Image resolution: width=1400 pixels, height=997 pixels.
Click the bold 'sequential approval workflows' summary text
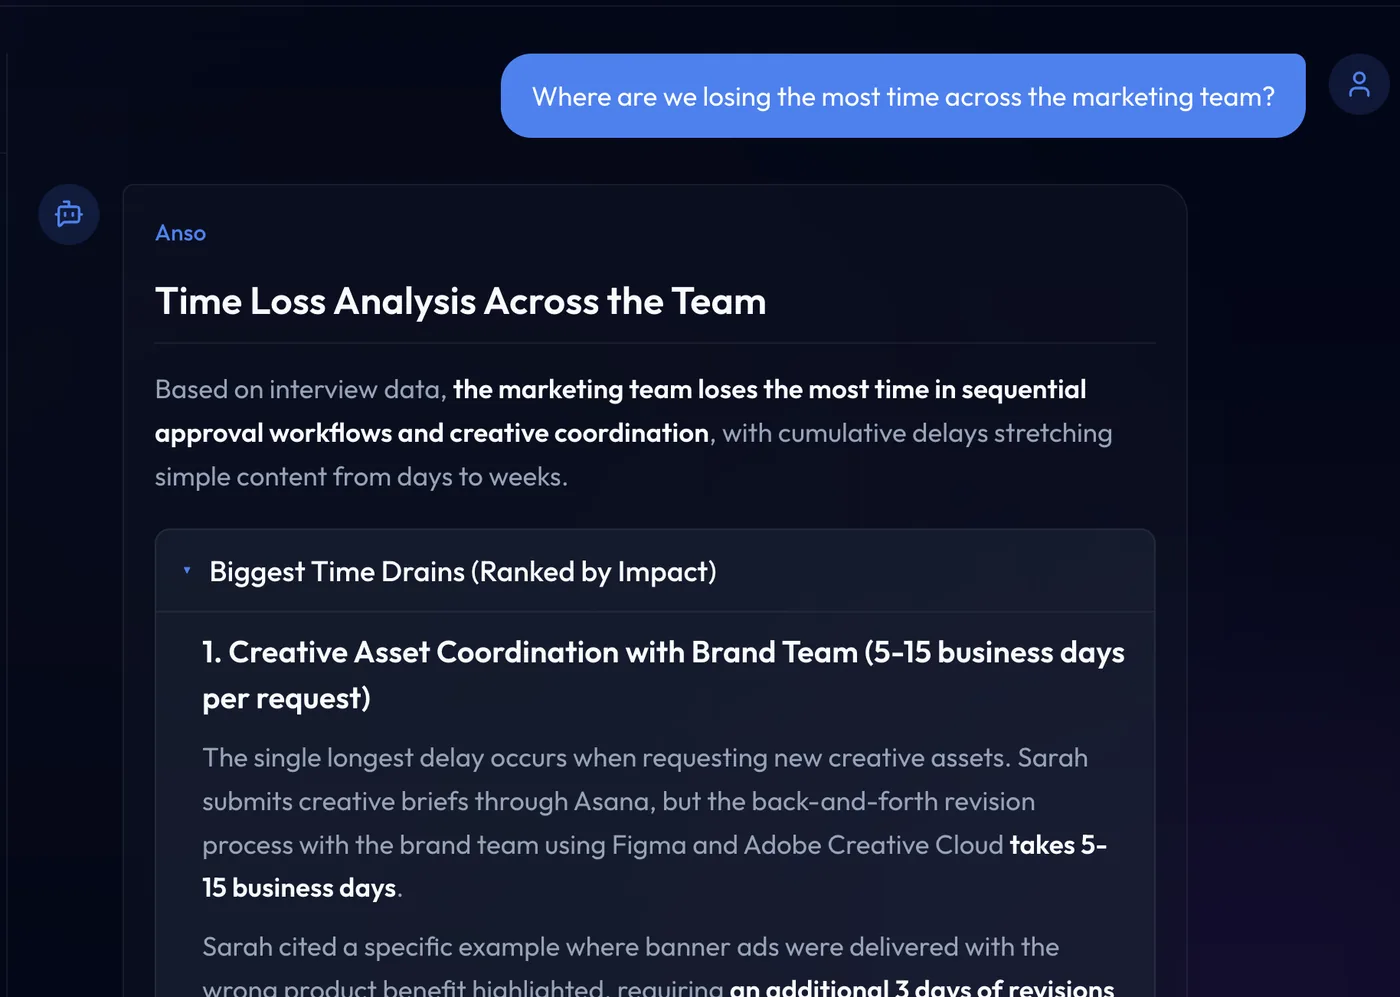(x=620, y=411)
